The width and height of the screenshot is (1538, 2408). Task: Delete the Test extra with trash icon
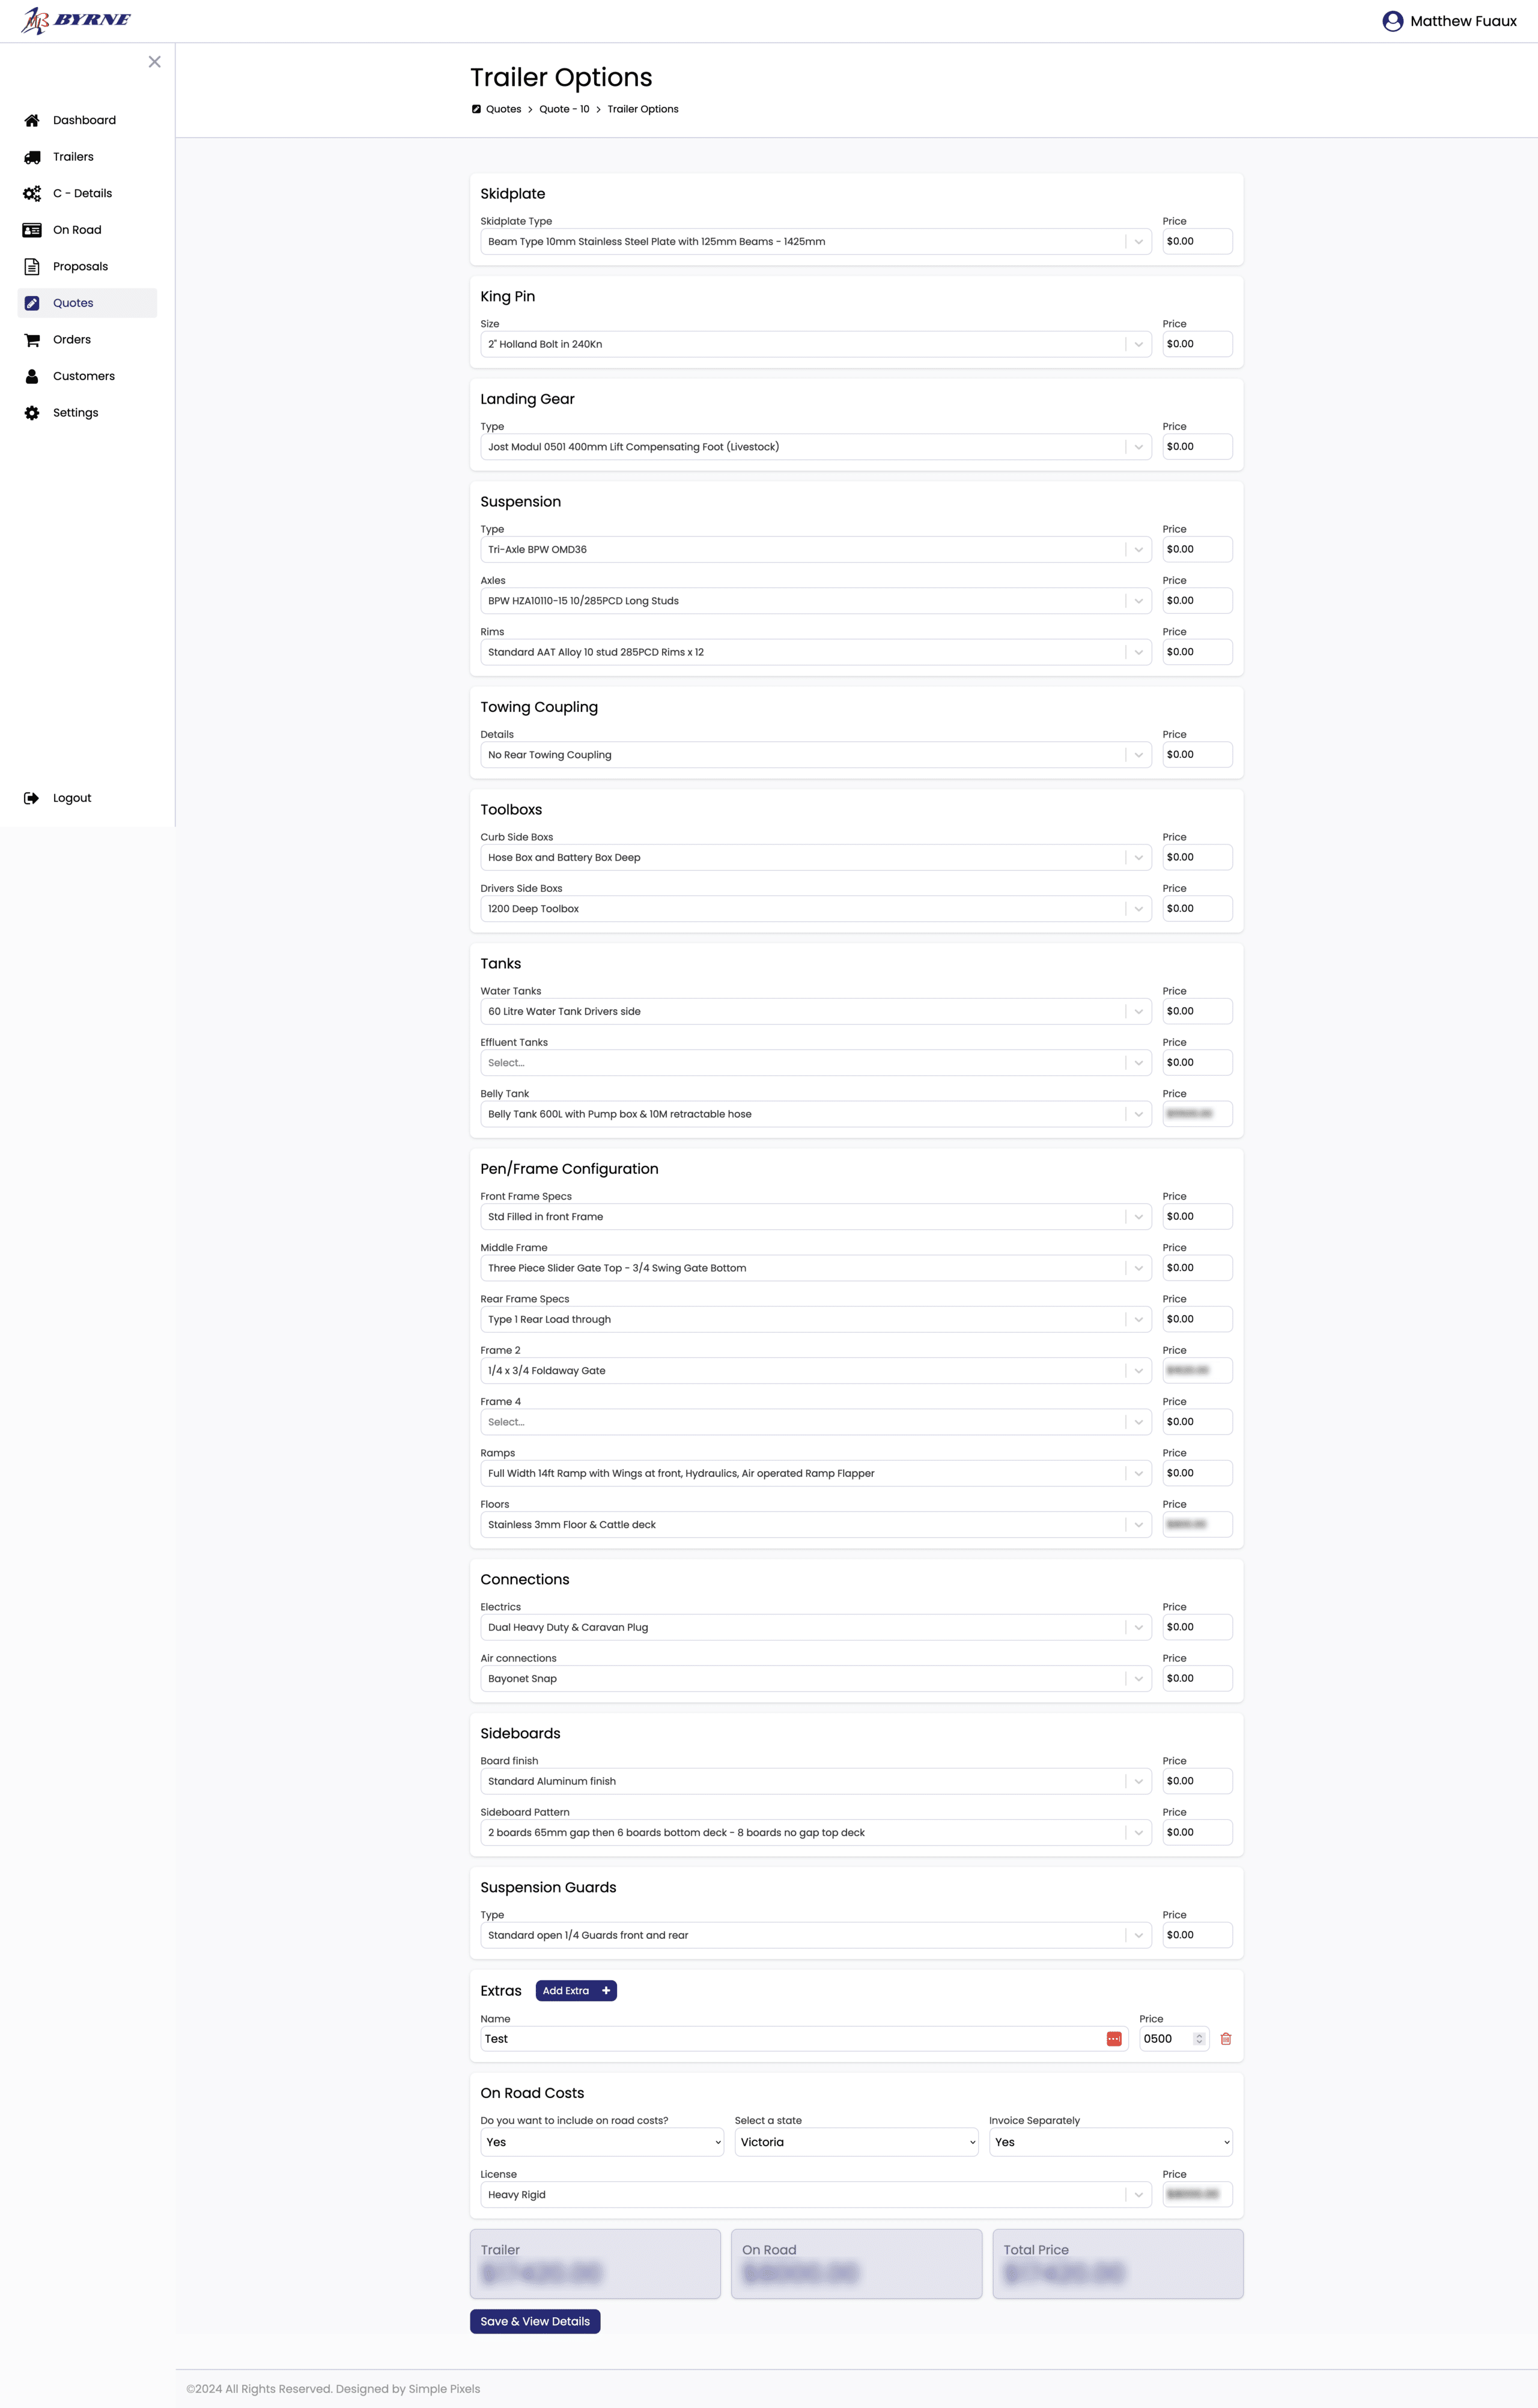point(1226,2039)
